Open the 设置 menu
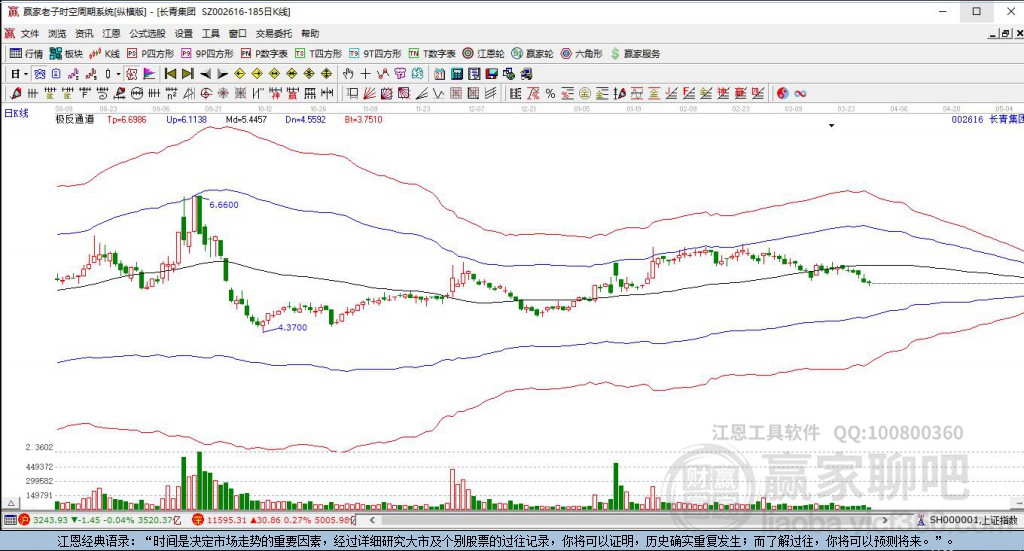The image size is (1024, 551). click(184, 33)
